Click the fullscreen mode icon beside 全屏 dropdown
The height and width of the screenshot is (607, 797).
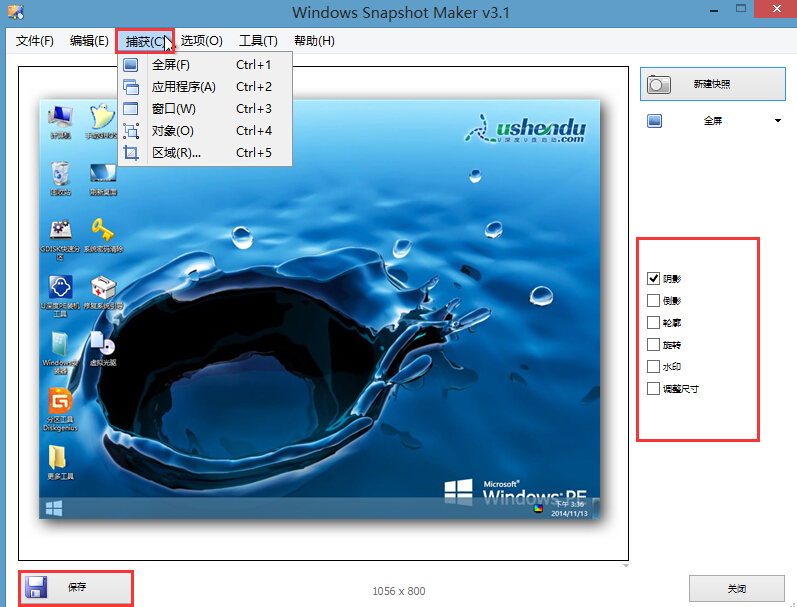[655, 121]
